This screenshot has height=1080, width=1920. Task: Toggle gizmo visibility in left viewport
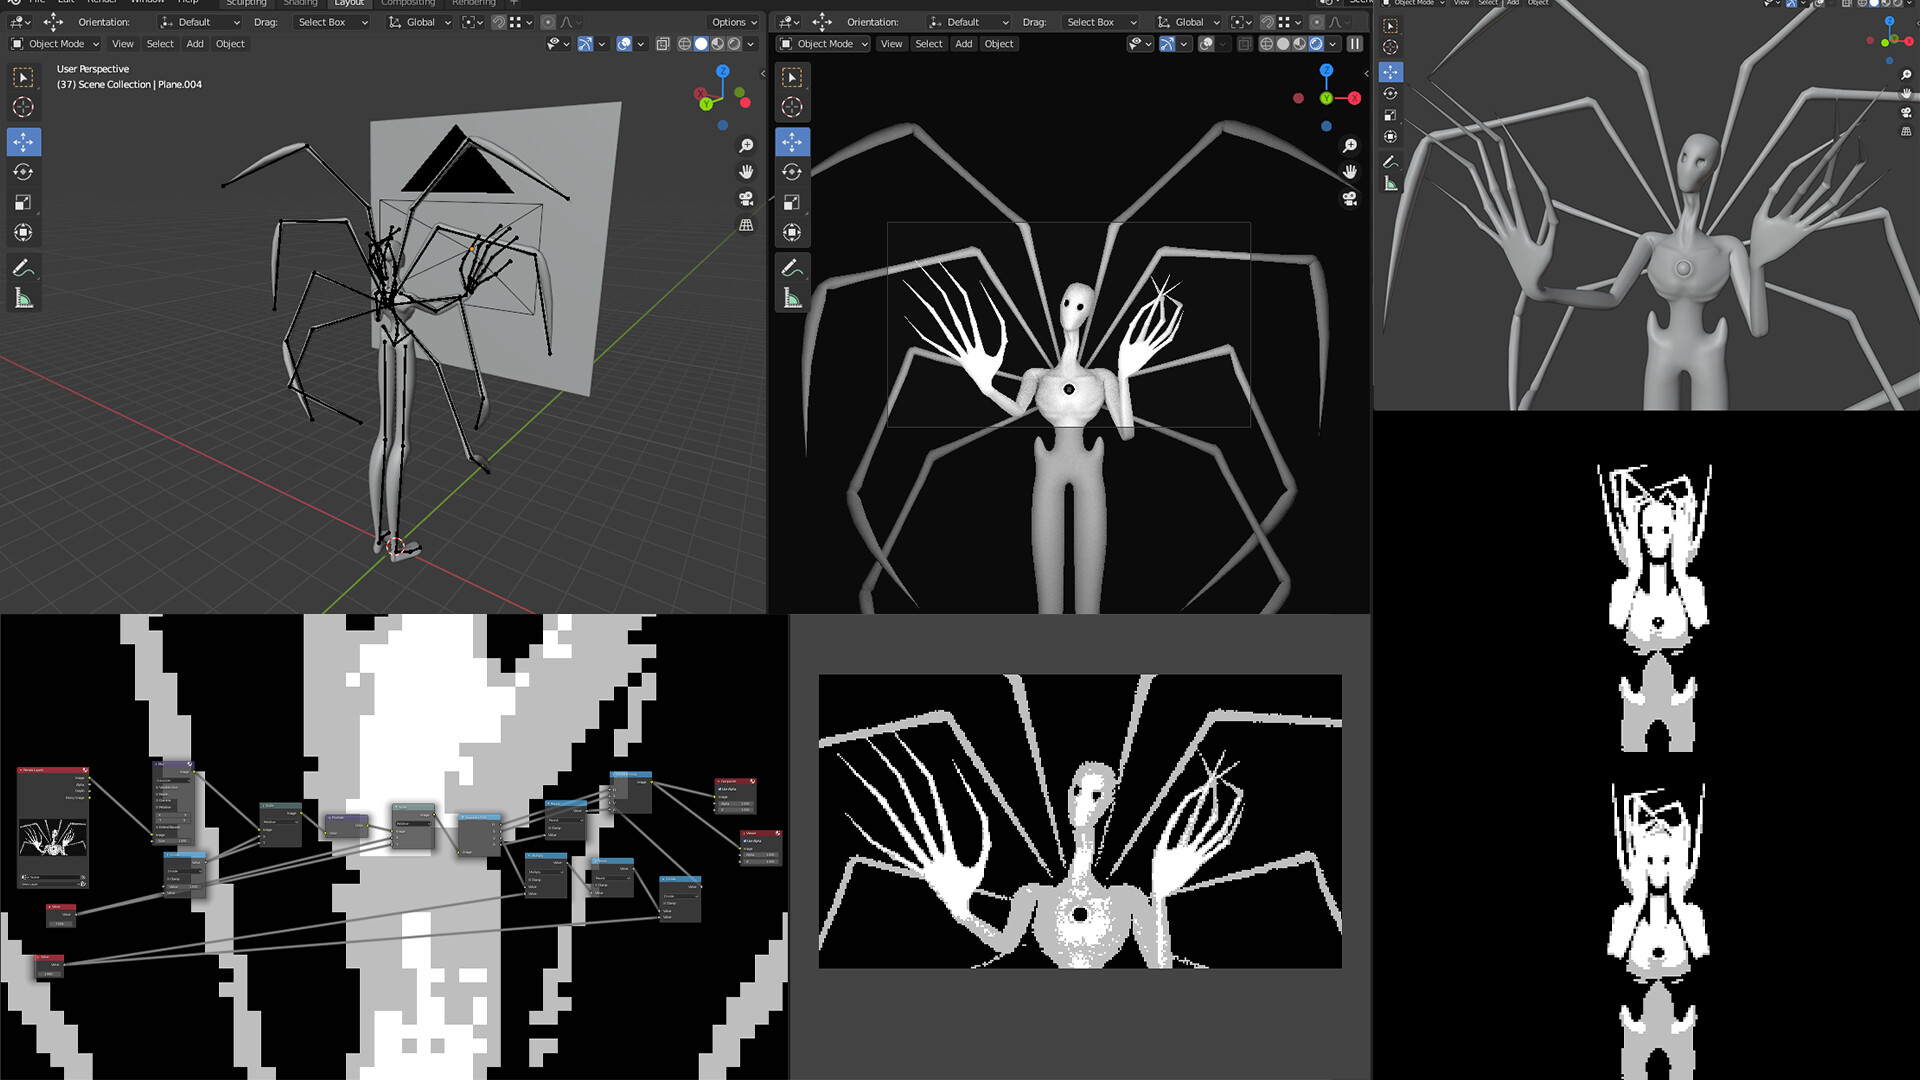(585, 44)
